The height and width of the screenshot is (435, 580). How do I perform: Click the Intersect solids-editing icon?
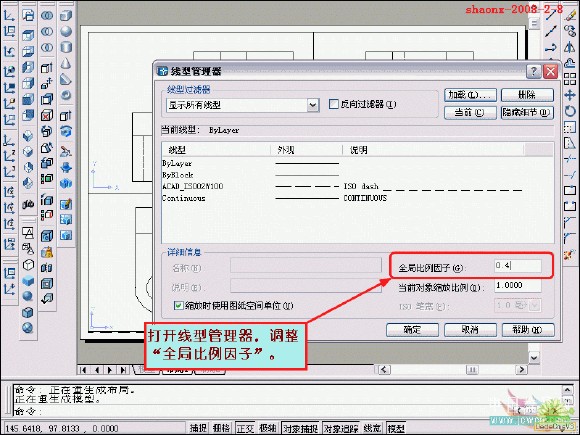[47, 47]
